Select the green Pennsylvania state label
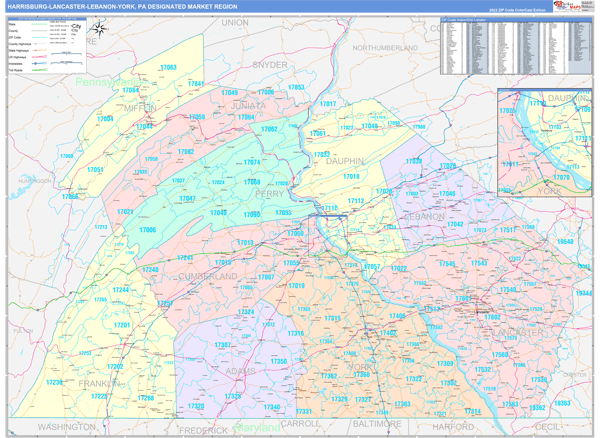 point(108,82)
